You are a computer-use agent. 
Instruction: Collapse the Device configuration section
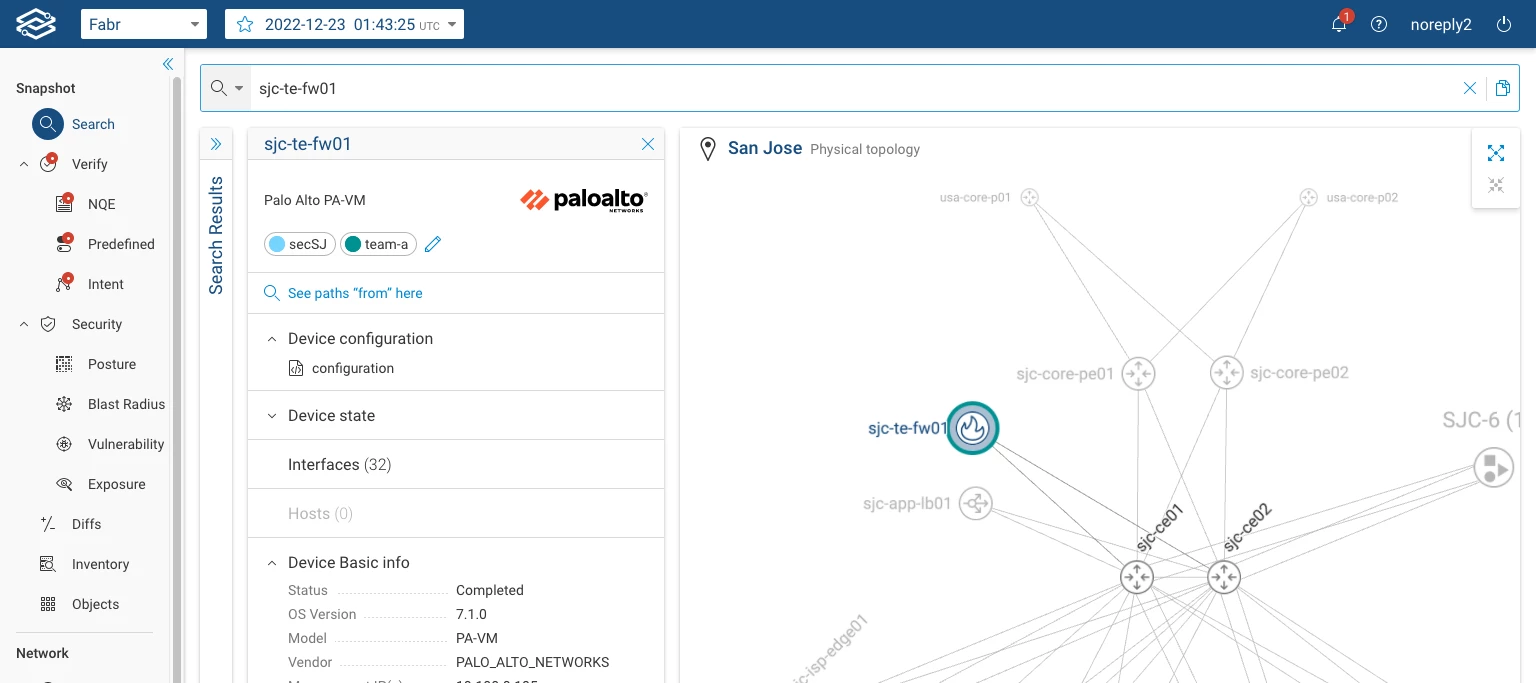pos(271,339)
